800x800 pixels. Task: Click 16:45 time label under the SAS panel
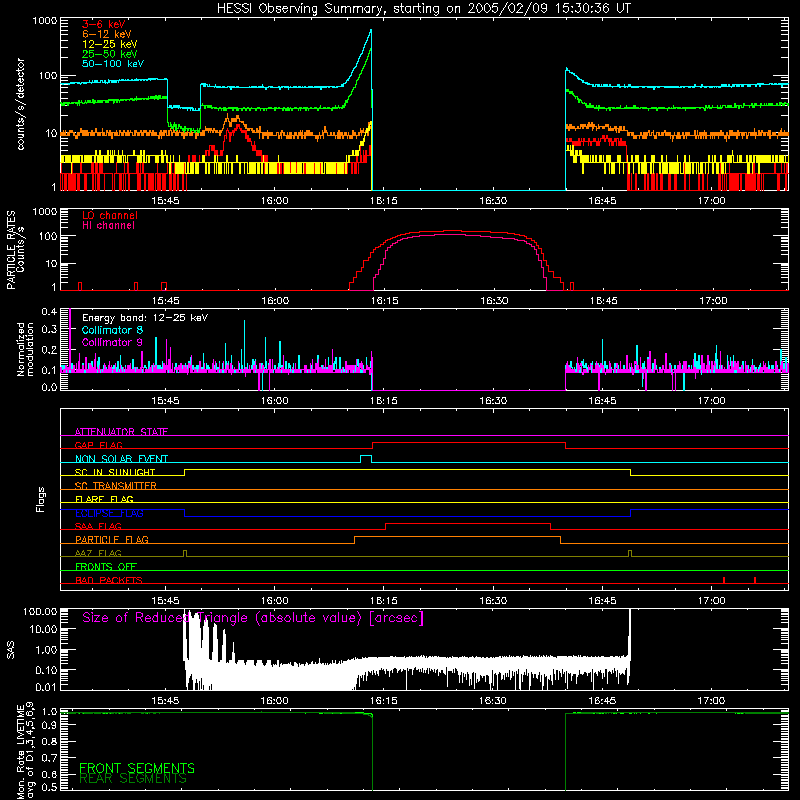point(603,701)
